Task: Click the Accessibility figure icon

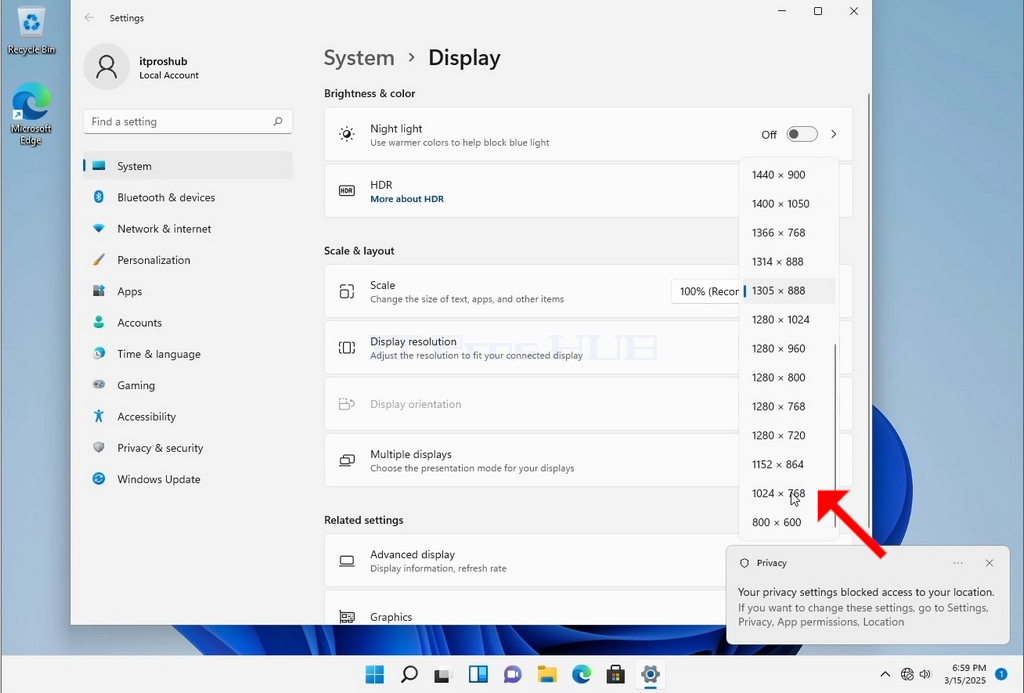Action: pos(99,416)
